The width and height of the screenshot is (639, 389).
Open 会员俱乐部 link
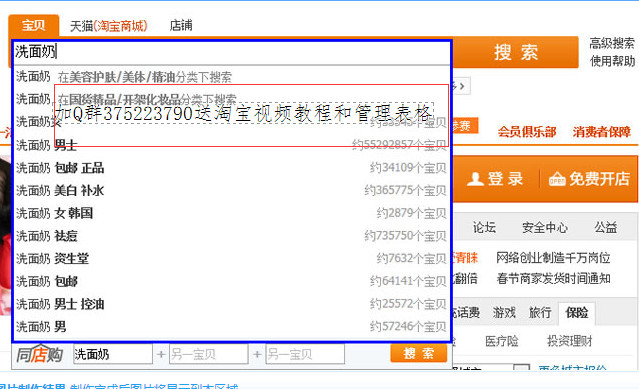527,132
